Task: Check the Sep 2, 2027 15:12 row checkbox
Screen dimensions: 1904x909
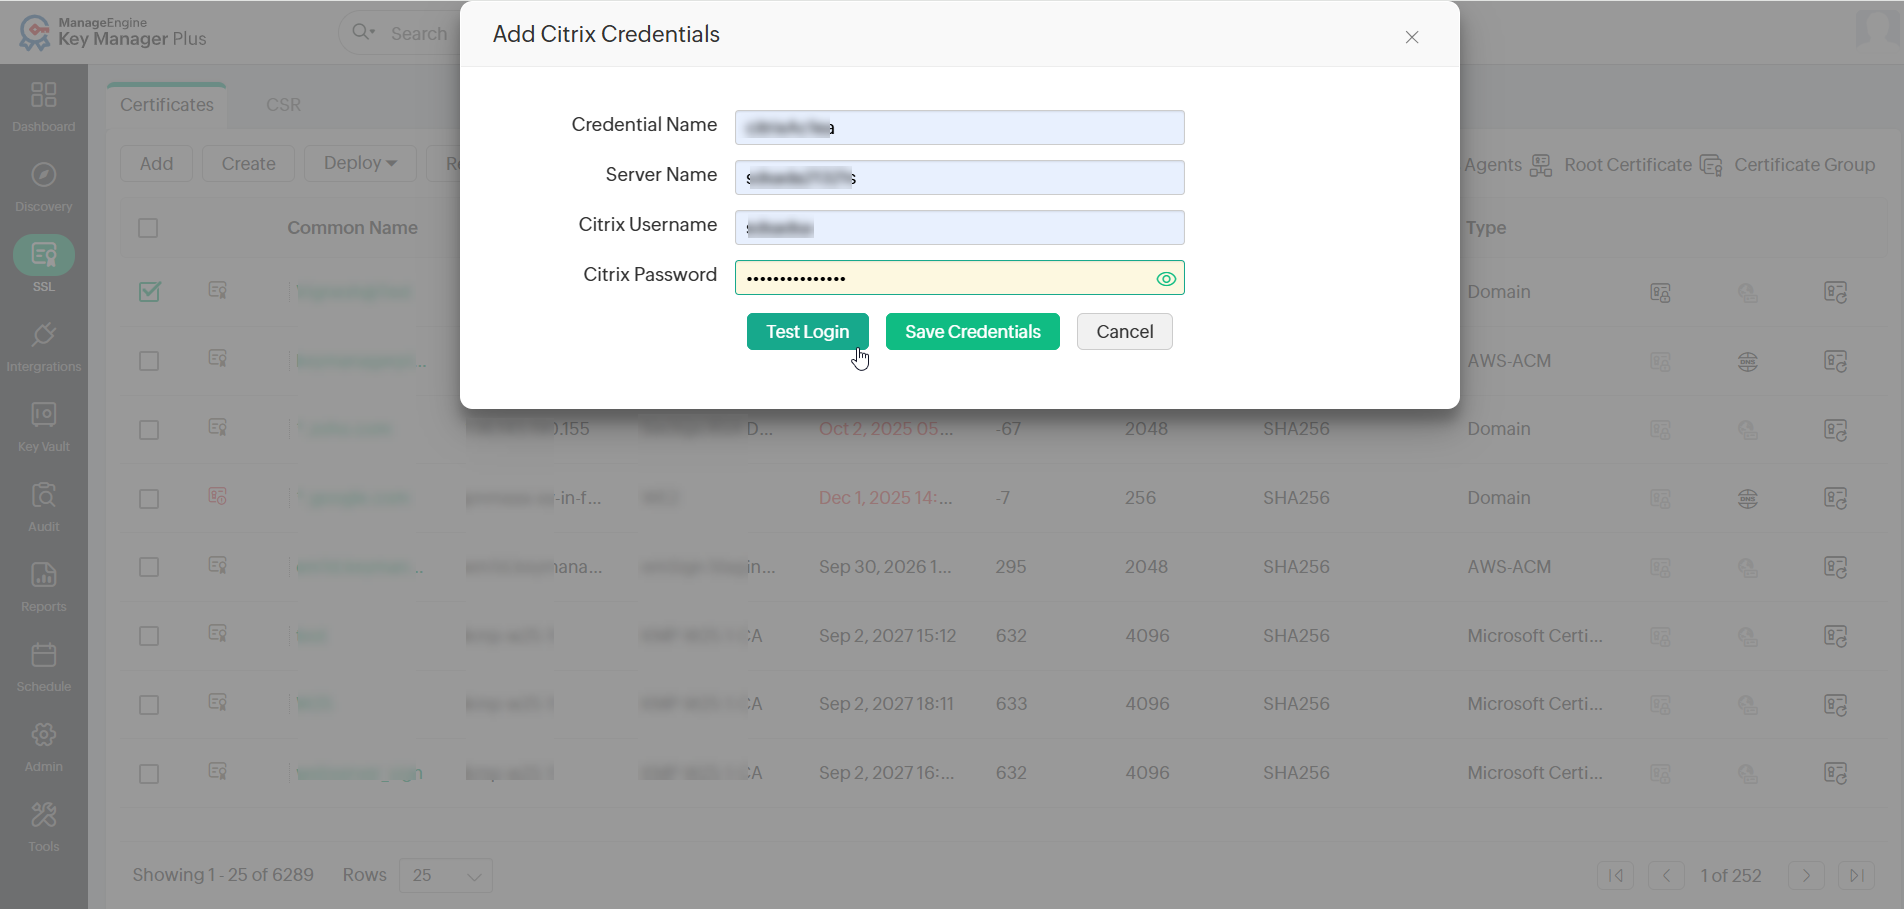Action: click(149, 636)
